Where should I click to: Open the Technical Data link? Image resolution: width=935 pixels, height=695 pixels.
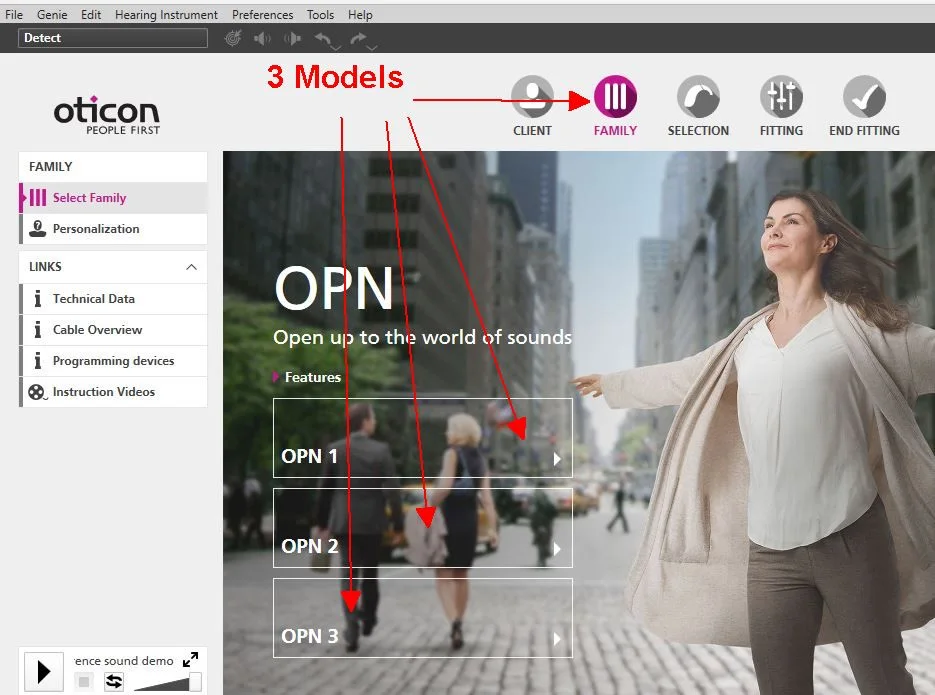(113, 299)
